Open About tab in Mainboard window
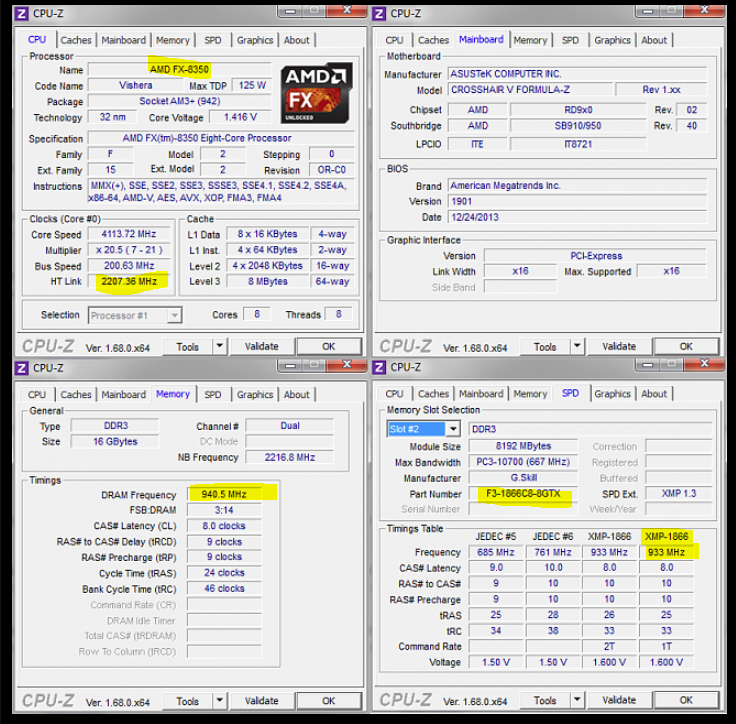The height and width of the screenshot is (724, 736). pyautogui.click(x=654, y=40)
